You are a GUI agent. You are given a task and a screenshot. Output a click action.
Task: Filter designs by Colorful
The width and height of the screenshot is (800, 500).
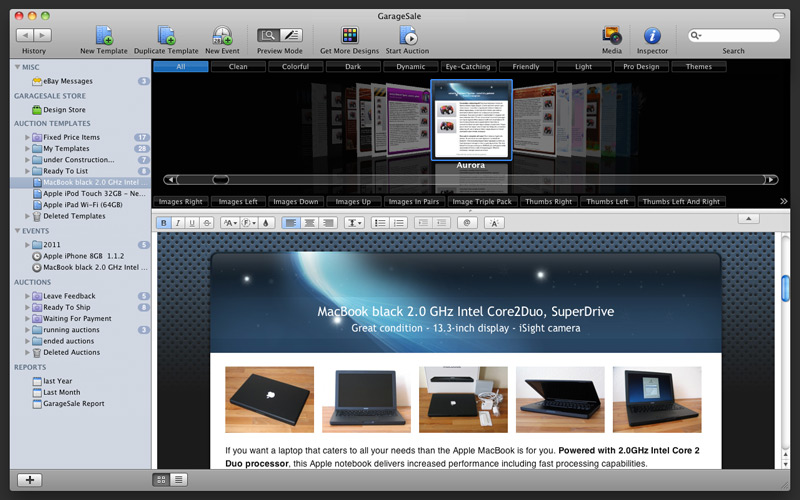pyautogui.click(x=295, y=66)
